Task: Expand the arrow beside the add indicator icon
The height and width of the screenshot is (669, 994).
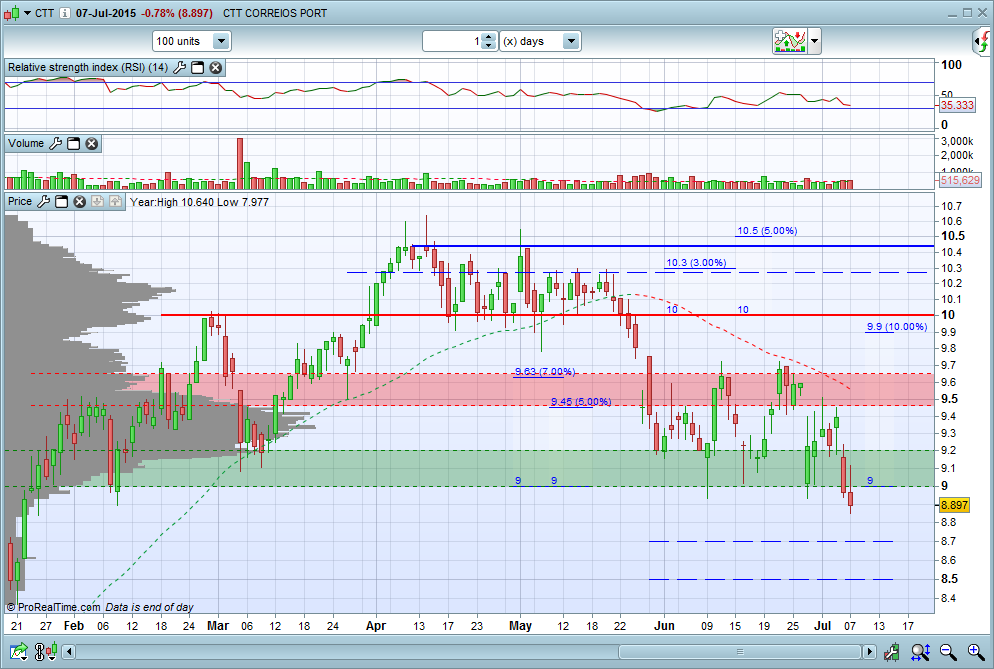Action: click(815, 42)
